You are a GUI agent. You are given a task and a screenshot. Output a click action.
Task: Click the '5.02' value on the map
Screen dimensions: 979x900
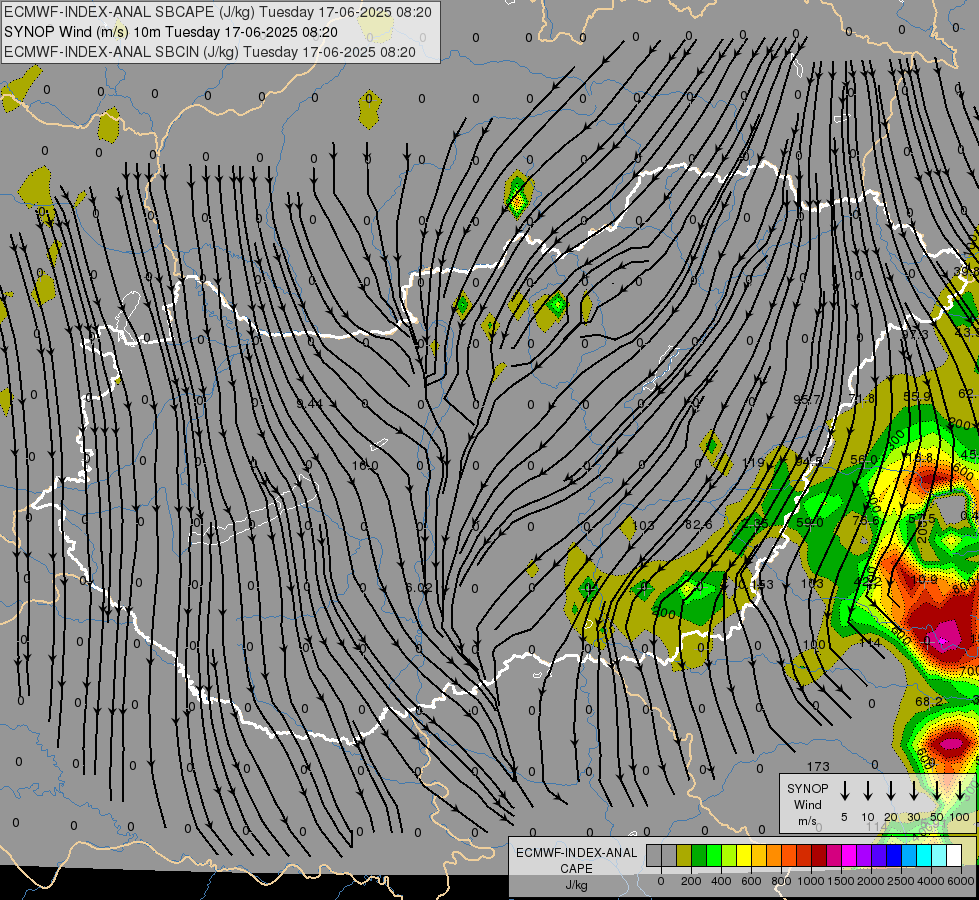click(x=419, y=588)
